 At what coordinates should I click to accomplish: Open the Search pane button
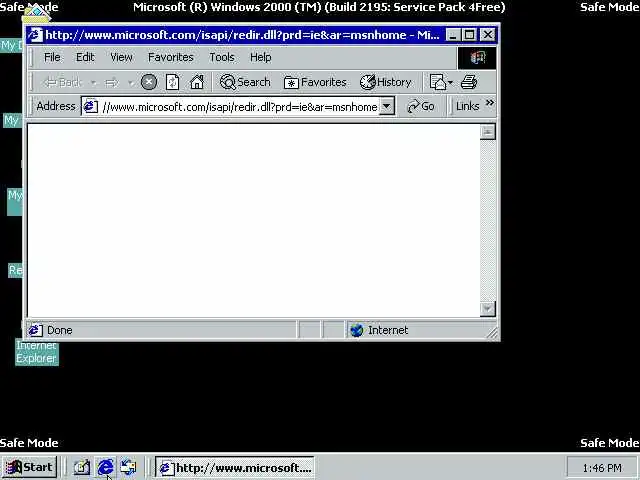(x=245, y=82)
